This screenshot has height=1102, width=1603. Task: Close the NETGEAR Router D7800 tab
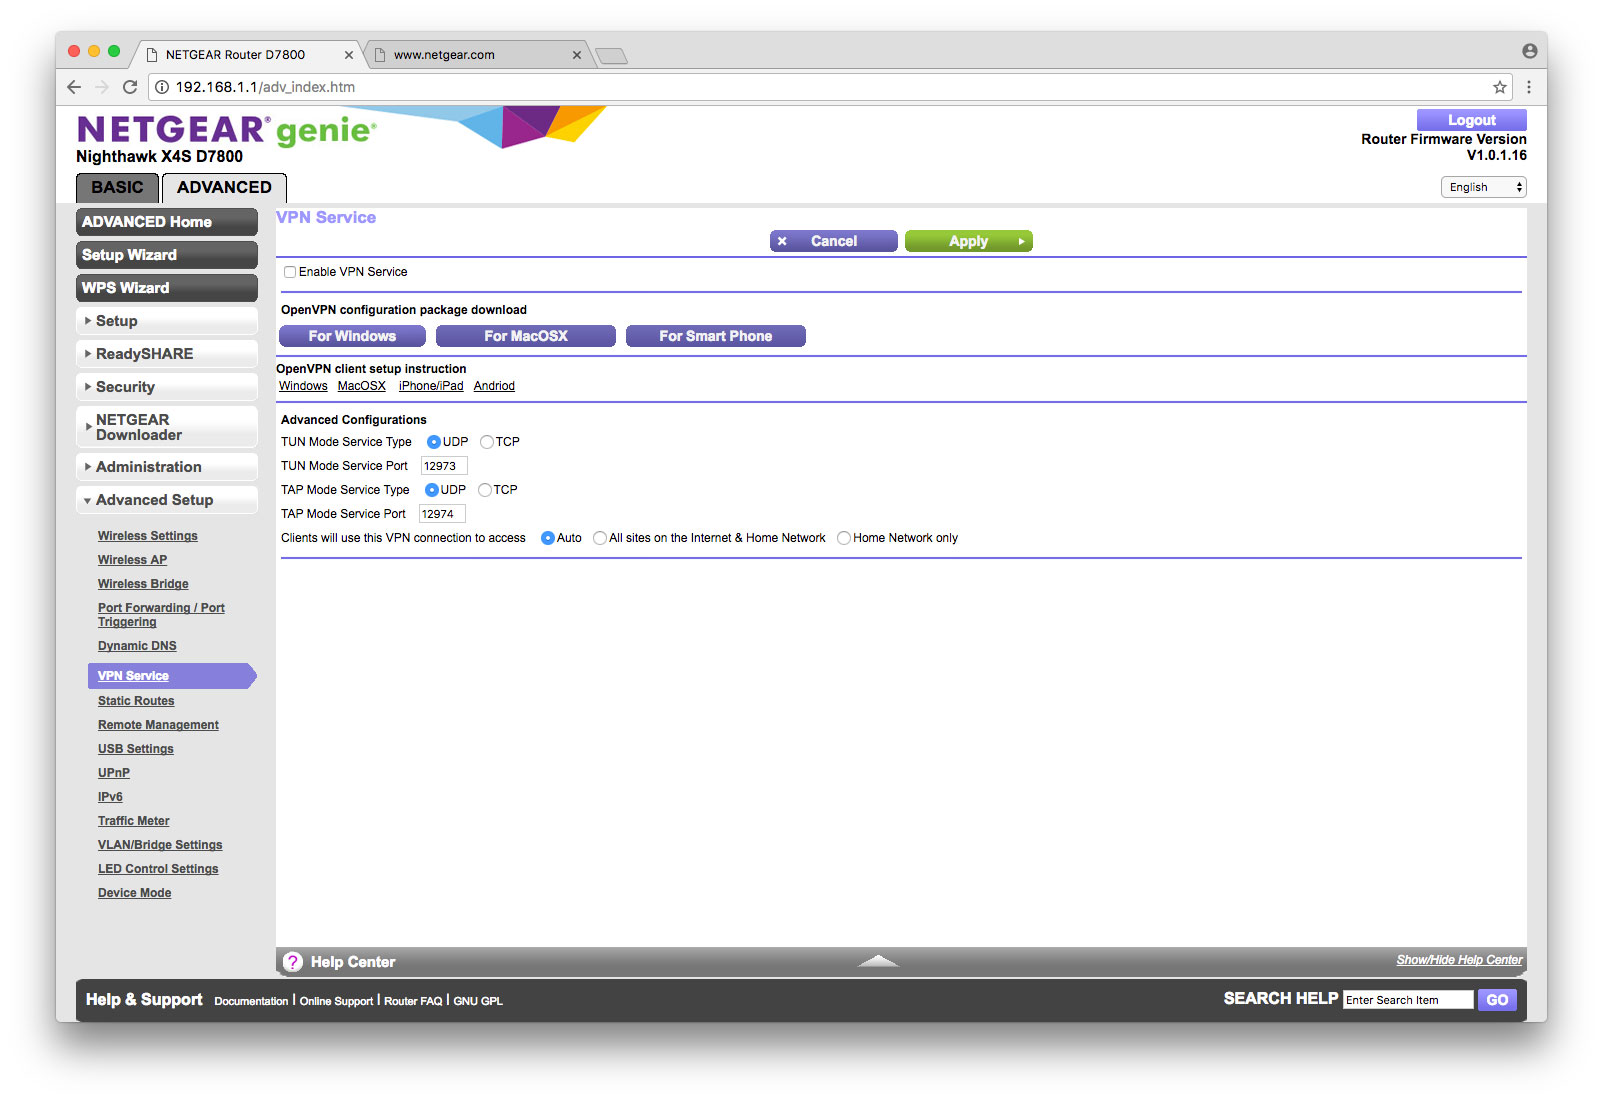(349, 55)
